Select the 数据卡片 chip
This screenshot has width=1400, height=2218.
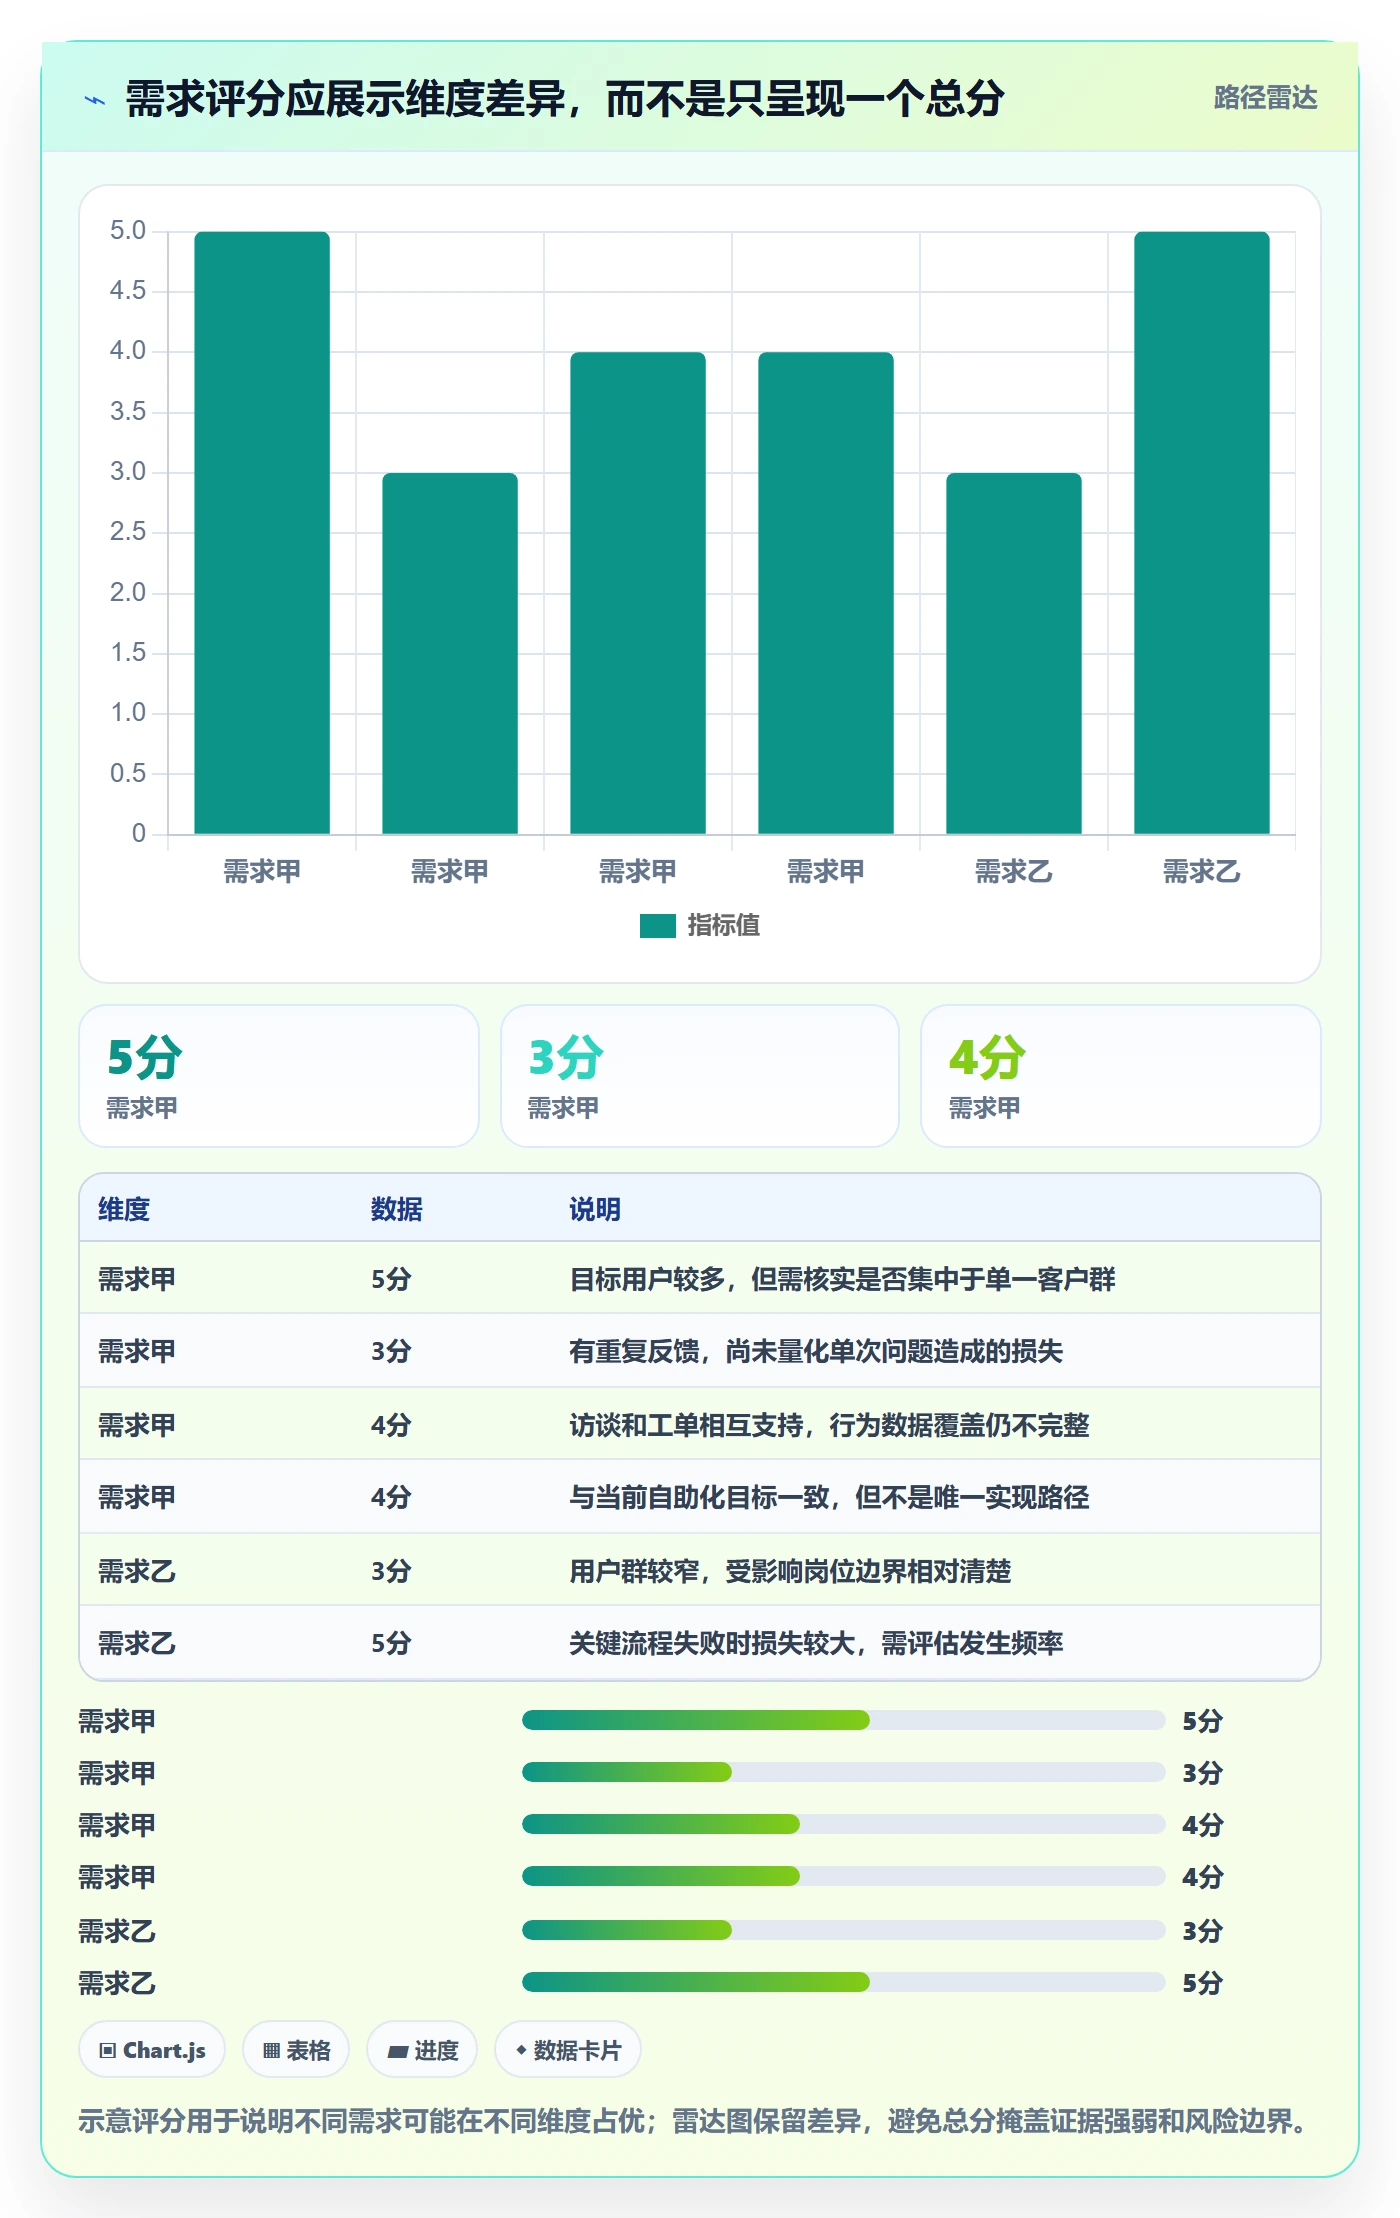[568, 2050]
